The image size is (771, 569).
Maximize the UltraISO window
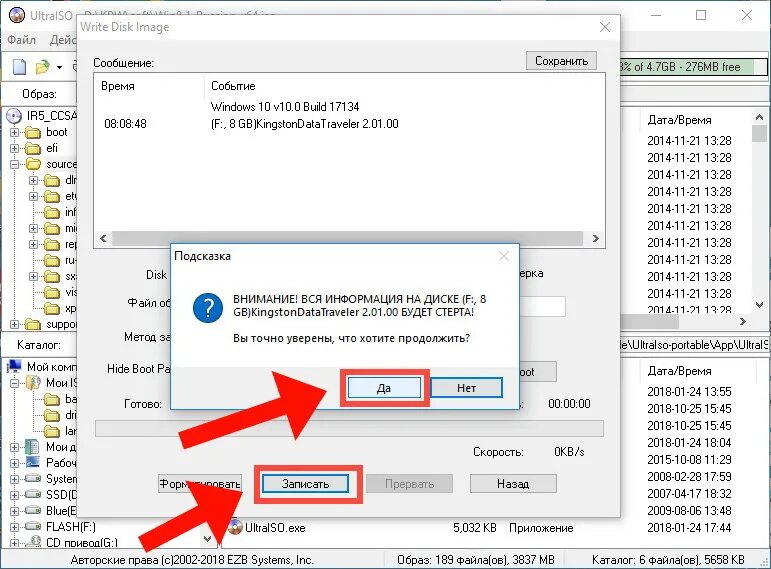pos(701,15)
